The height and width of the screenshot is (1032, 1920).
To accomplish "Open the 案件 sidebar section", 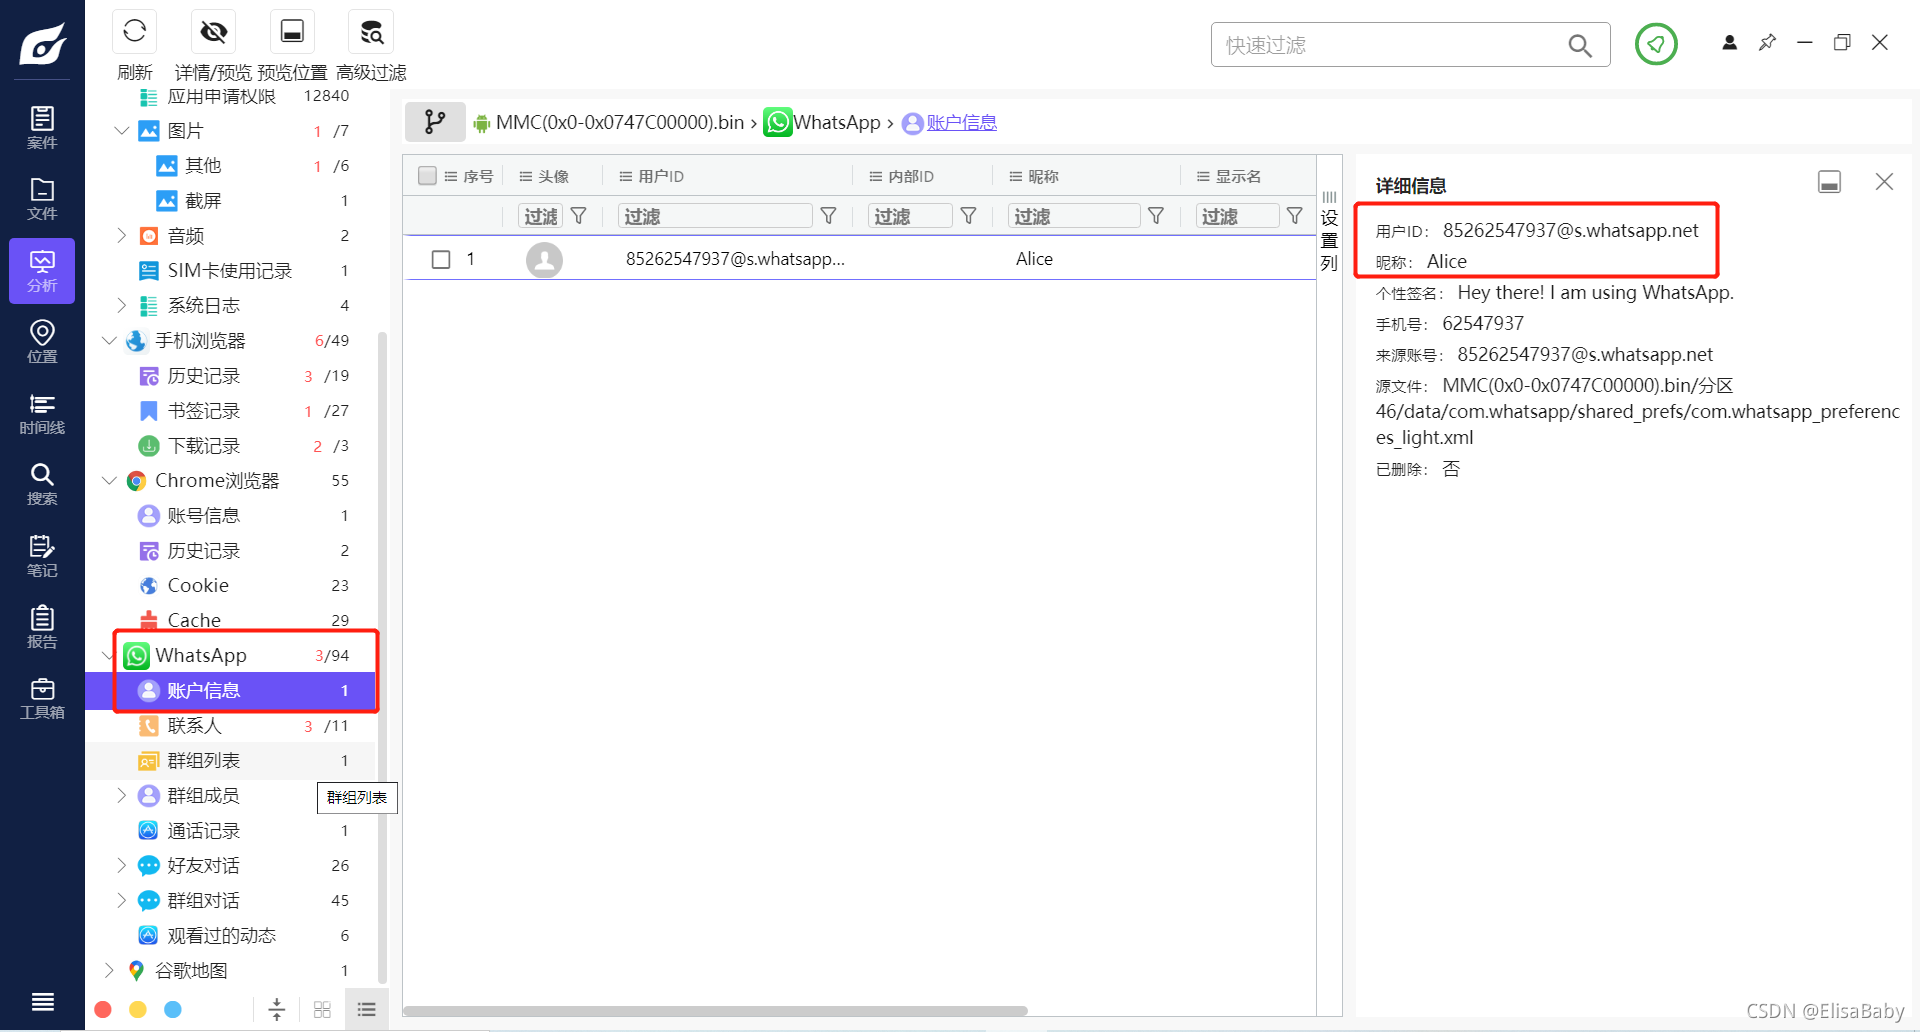I will click(42, 127).
